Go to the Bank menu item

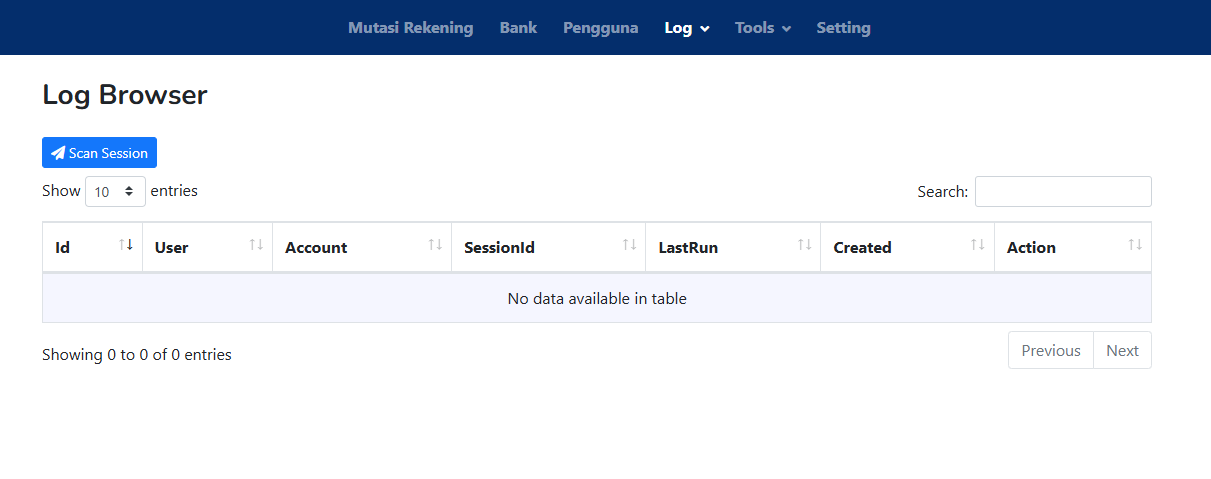point(518,28)
